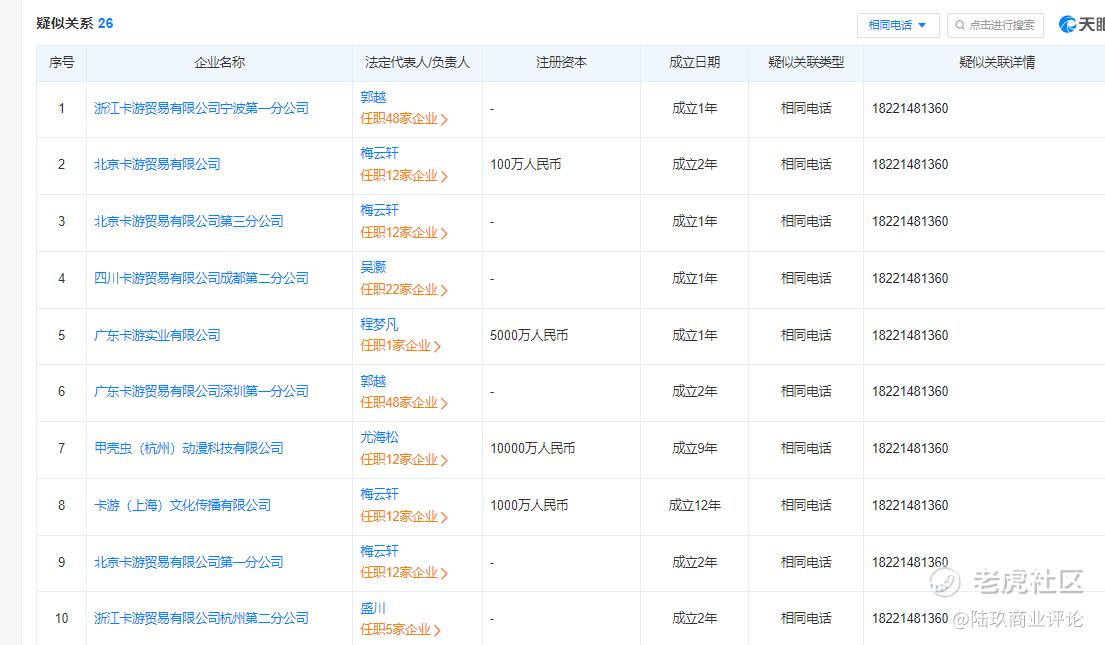Open 浙江卡游贸易有限公司宁波第一分公司 company link
Screen dimensions: 1105x645
[x=202, y=109]
